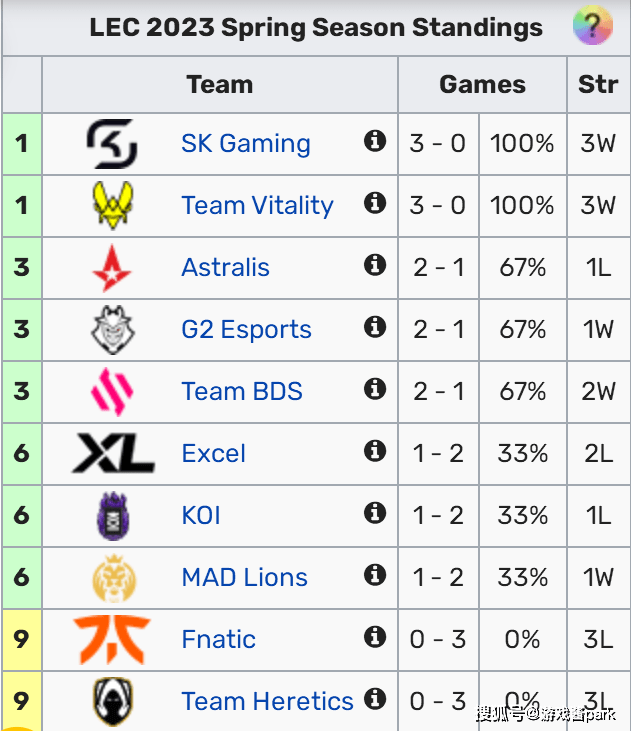Click the Team column header
Image resolution: width=631 pixels, height=731 pixels.
[219, 85]
